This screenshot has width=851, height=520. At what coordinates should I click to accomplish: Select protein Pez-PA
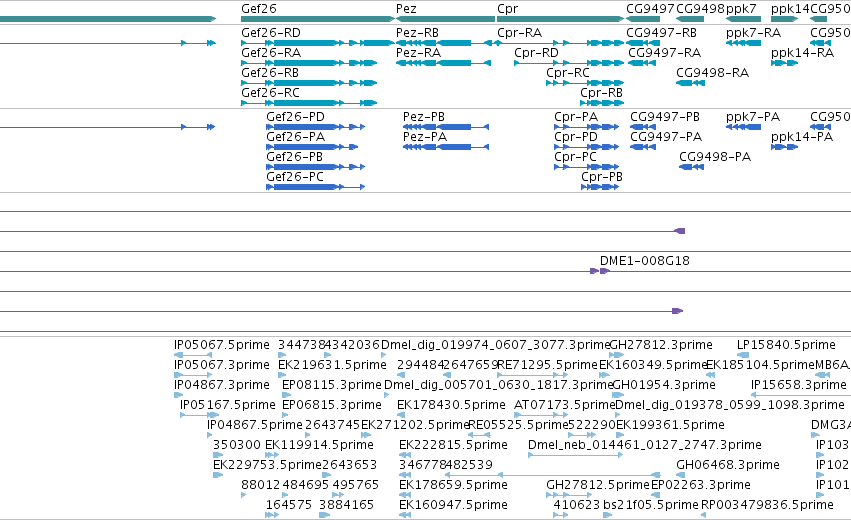[425, 137]
